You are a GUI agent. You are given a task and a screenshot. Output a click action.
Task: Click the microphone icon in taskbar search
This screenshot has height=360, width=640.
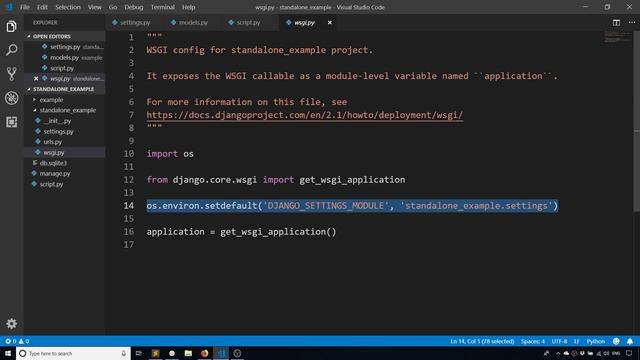[x=124, y=353]
